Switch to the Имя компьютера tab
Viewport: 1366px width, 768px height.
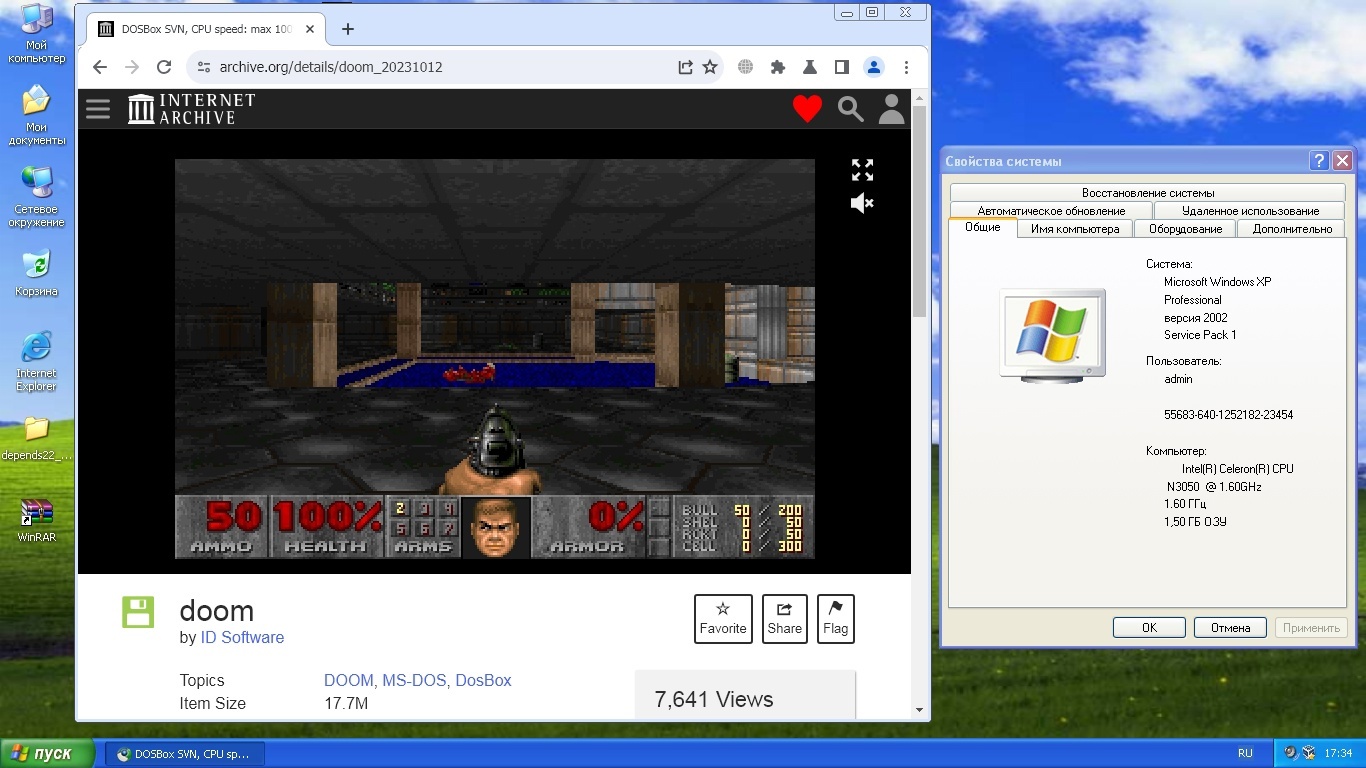point(1075,229)
